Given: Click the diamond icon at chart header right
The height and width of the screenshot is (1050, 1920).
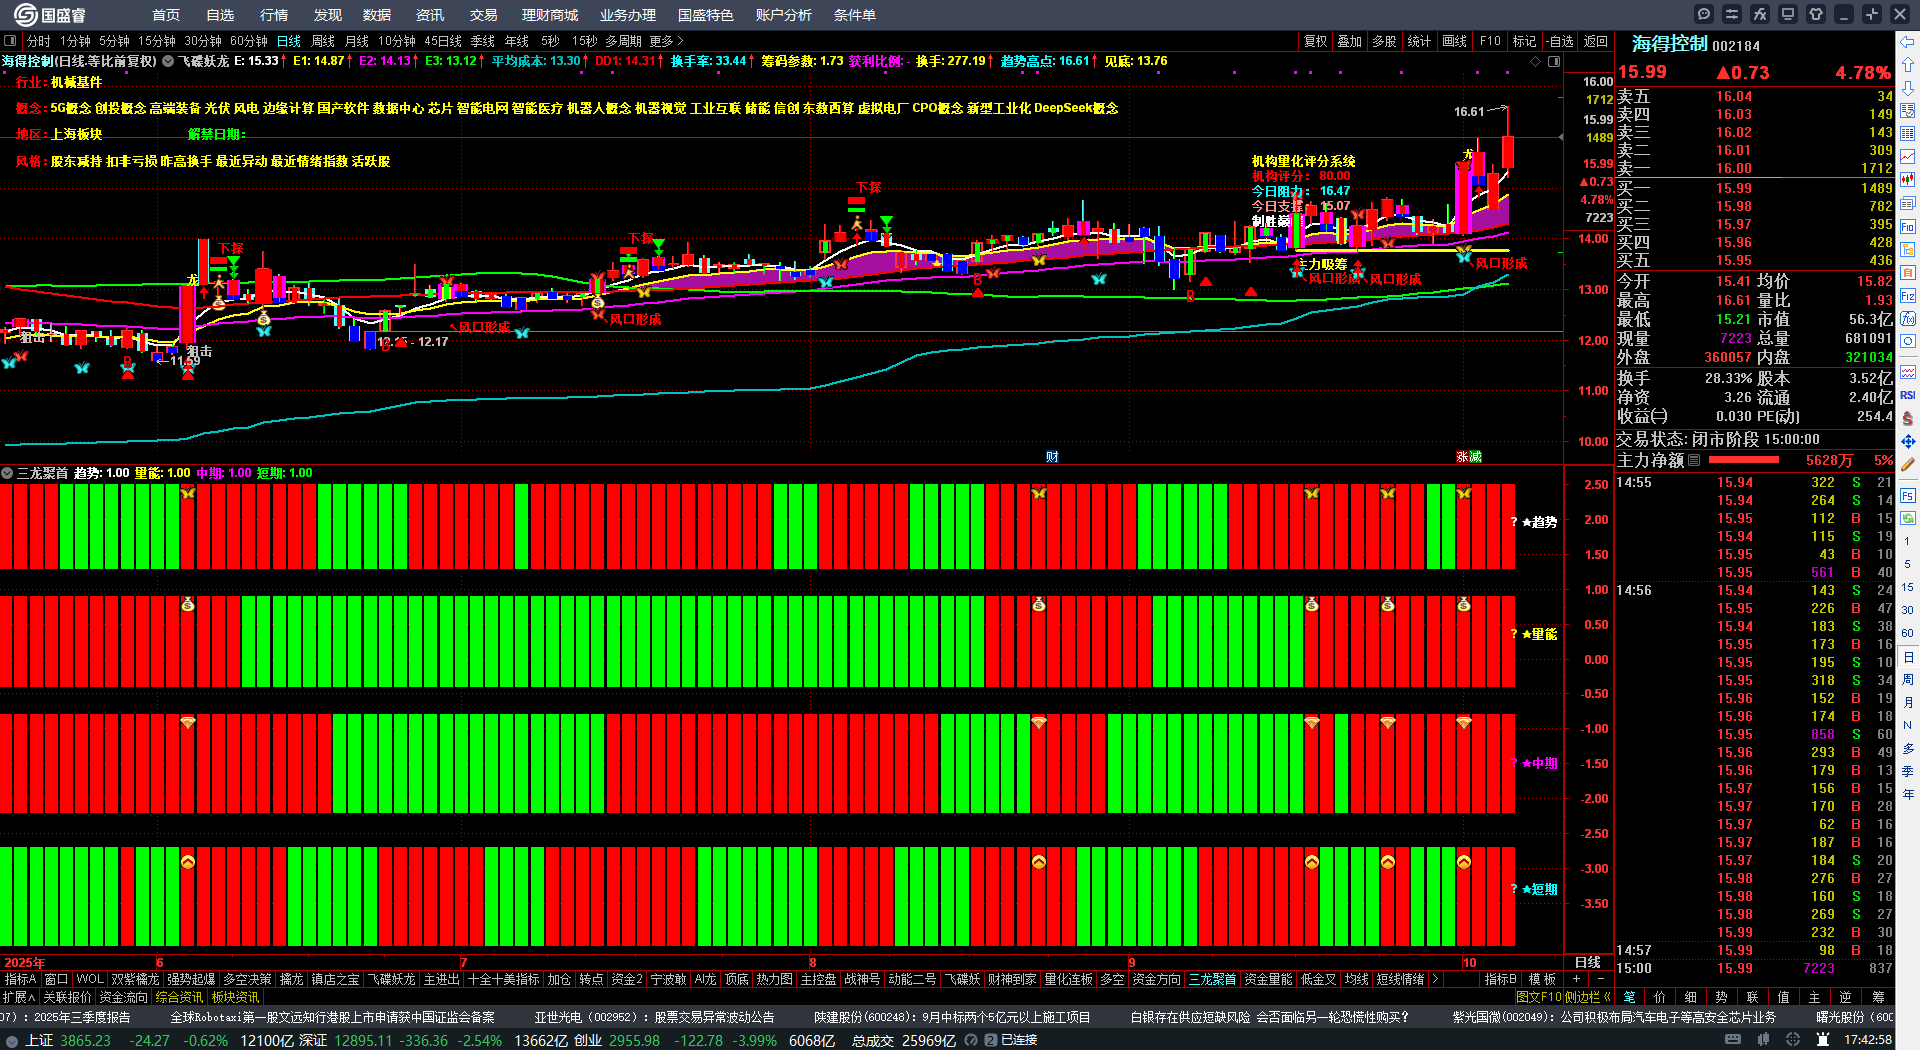Looking at the screenshot, I should tap(1536, 61).
